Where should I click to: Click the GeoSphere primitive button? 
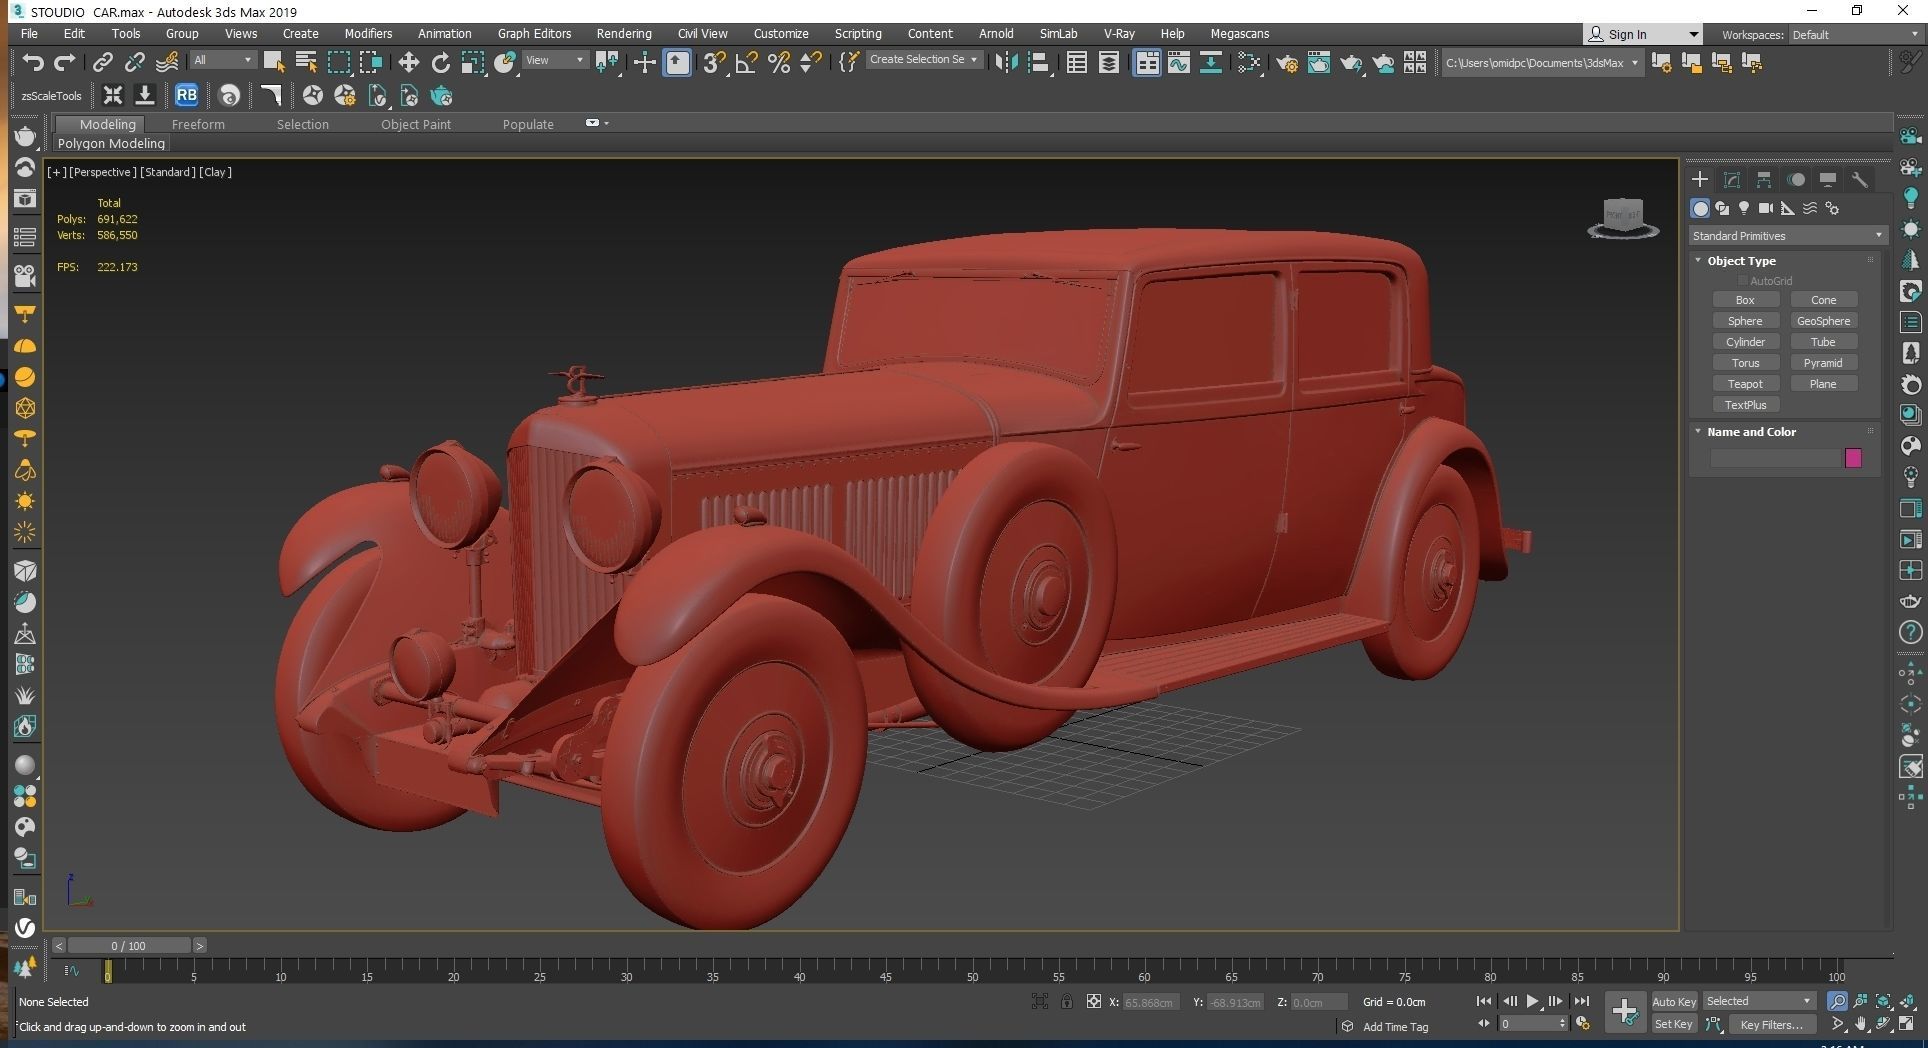click(1823, 321)
